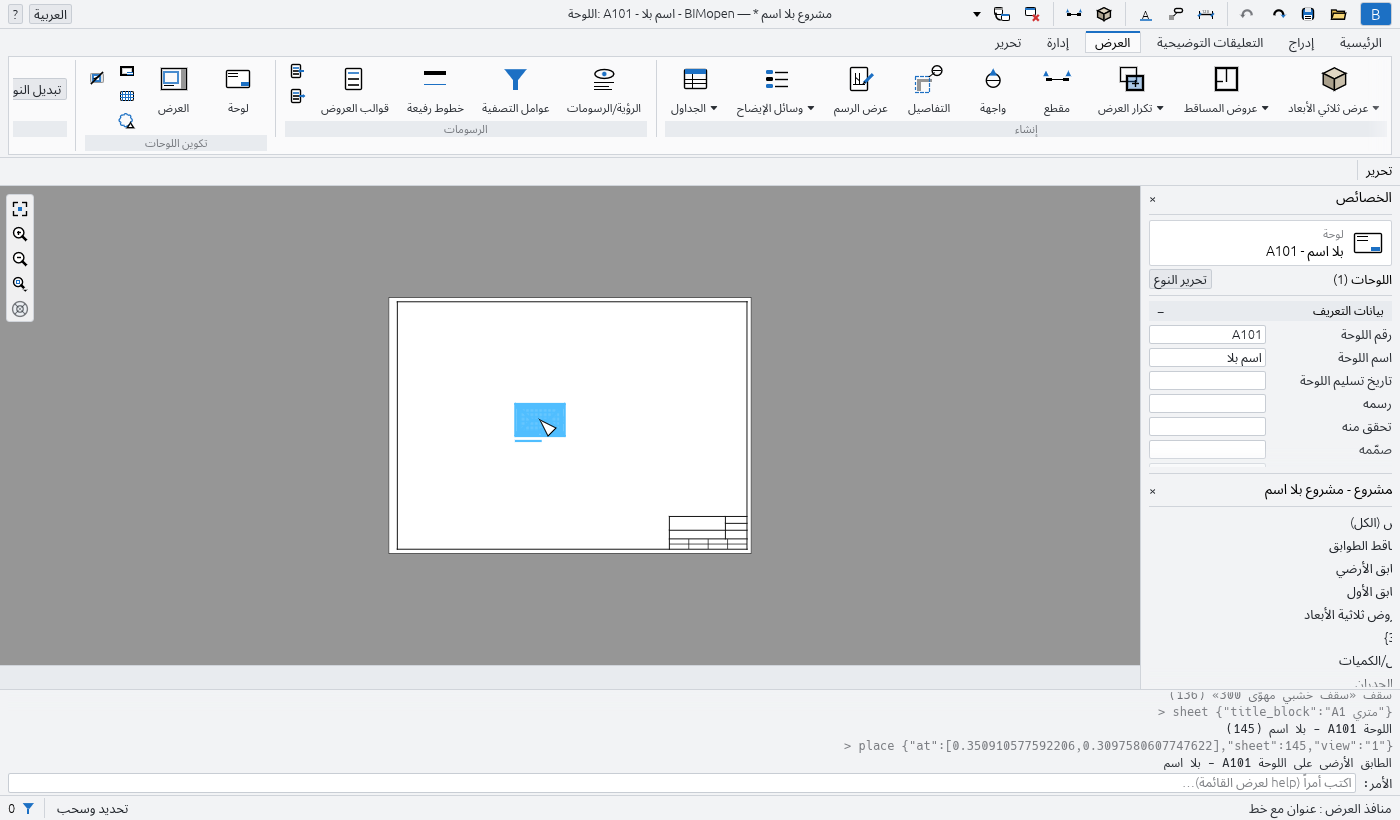Click the zoom in magnifier on the canvas toolbar
The image size is (1400, 820).
[19, 234]
